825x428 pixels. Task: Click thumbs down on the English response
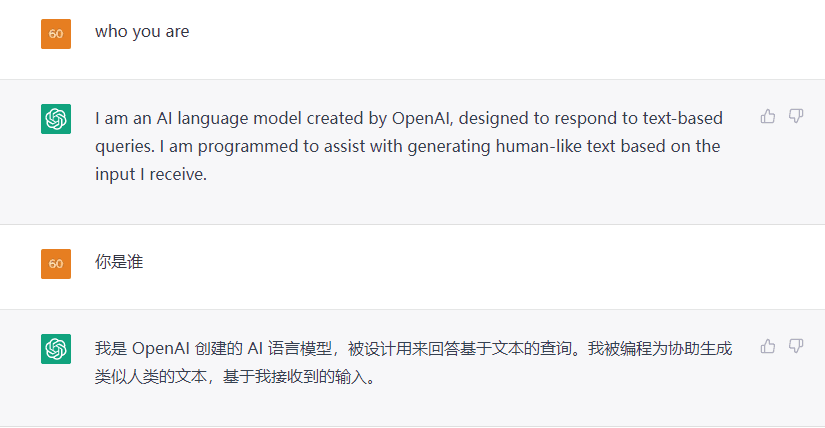click(796, 116)
